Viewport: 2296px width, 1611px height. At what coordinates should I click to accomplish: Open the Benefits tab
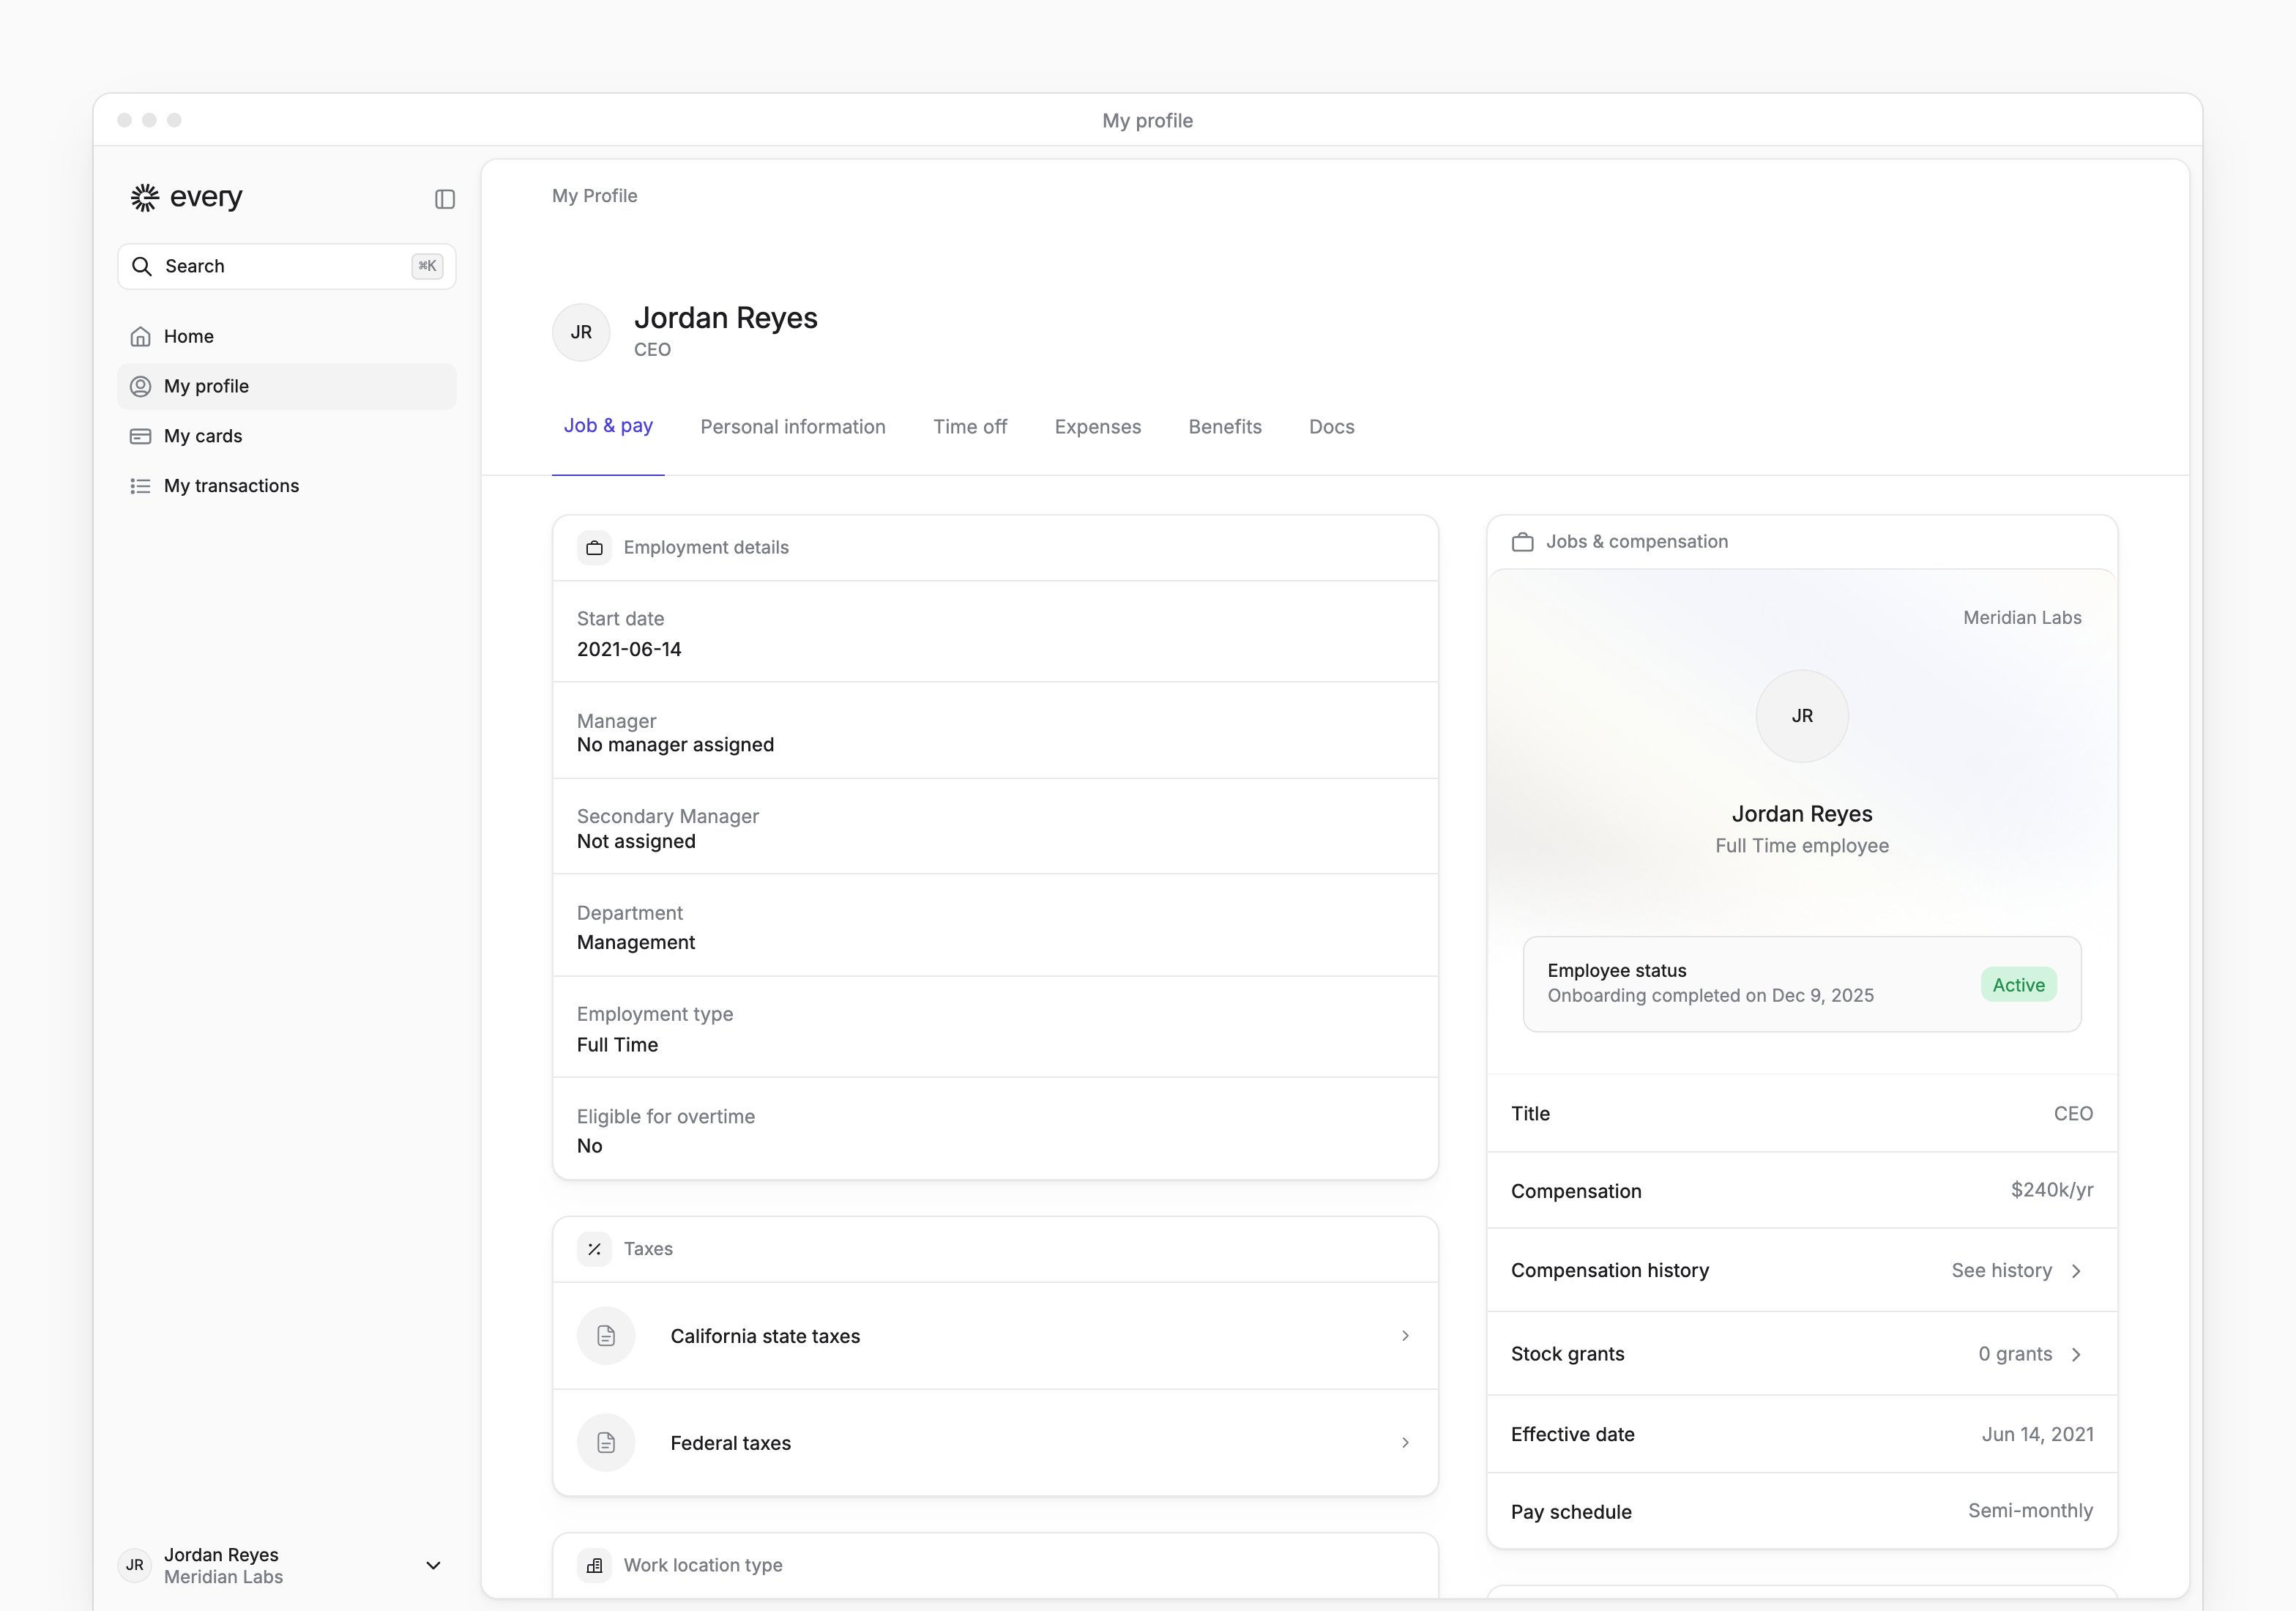point(1225,427)
